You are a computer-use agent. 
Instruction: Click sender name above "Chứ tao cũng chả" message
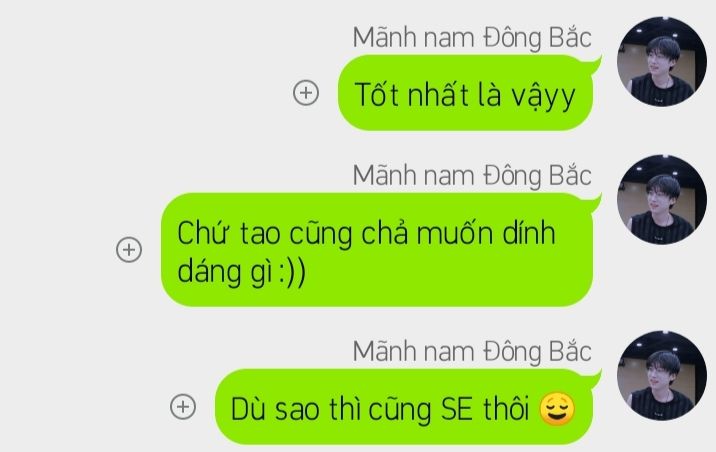click(472, 175)
